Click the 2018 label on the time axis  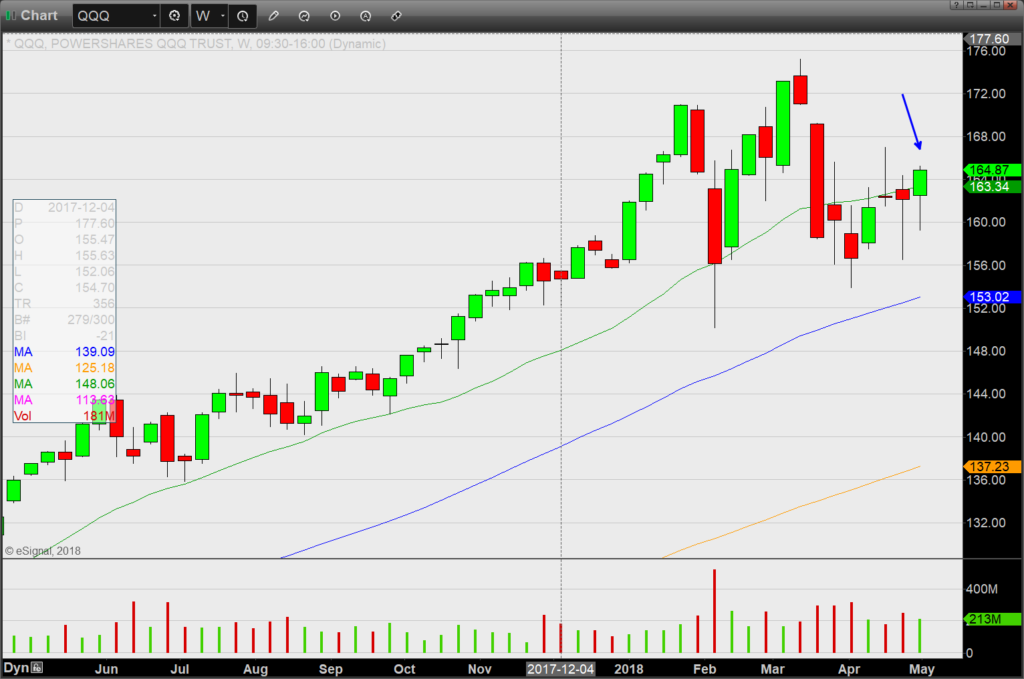629,669
